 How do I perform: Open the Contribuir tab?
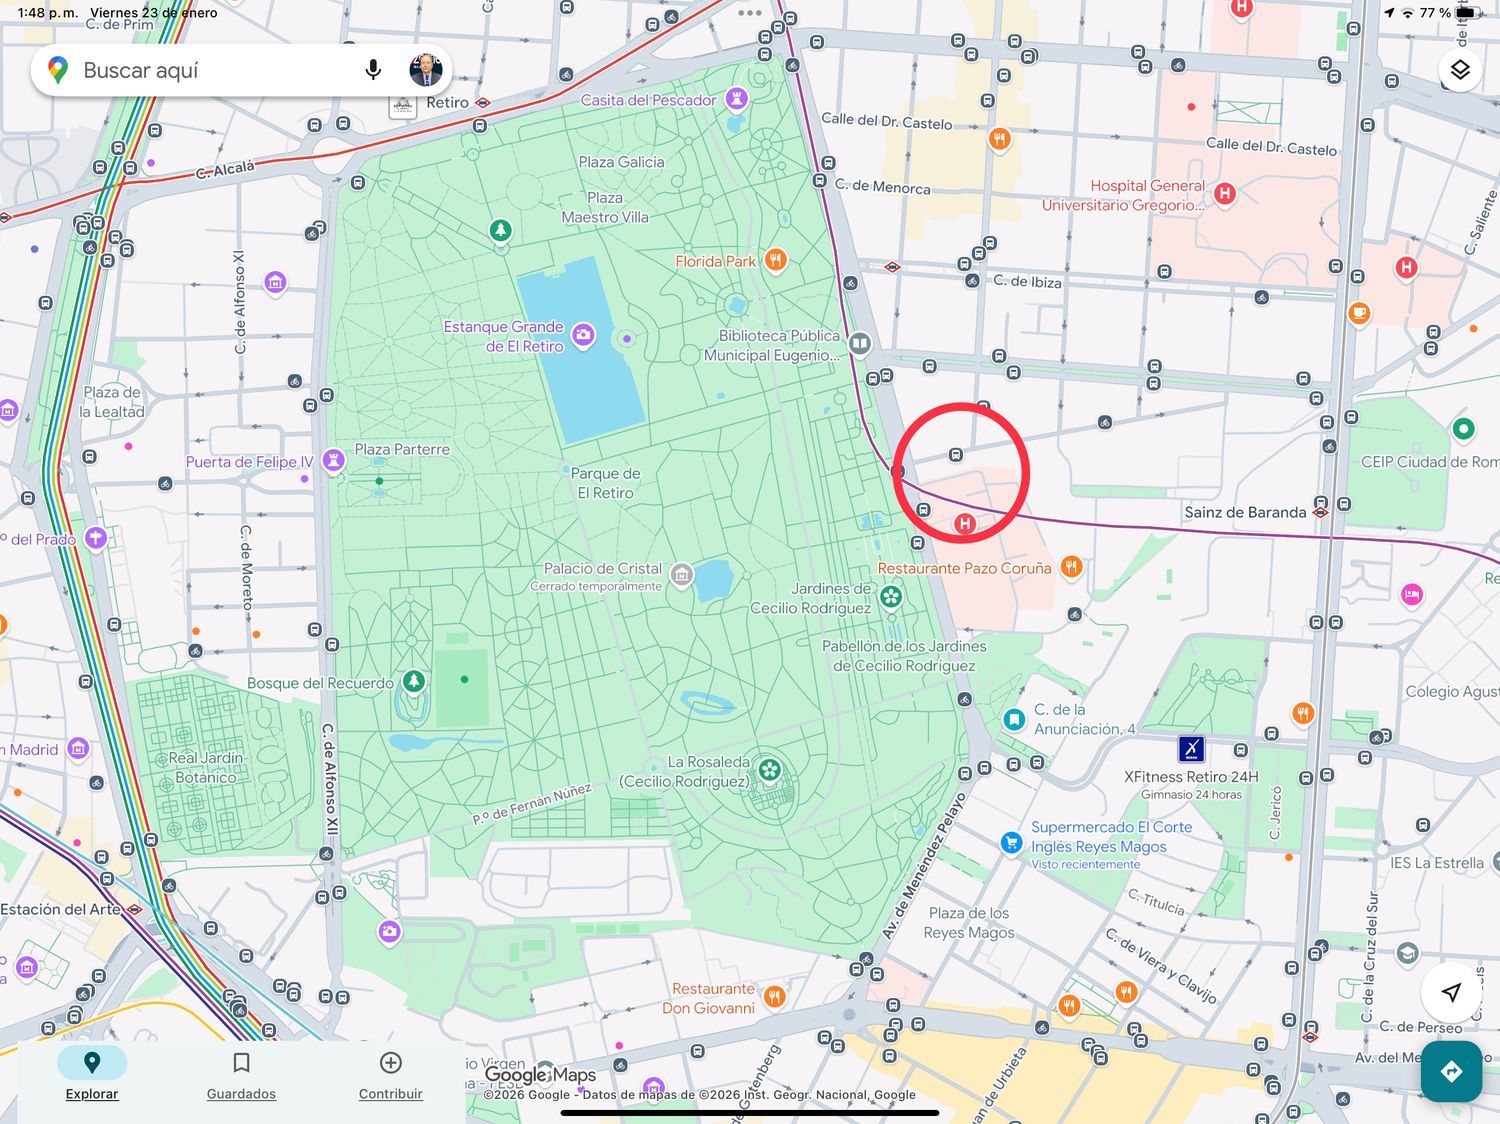click(x=390, y=1074)
